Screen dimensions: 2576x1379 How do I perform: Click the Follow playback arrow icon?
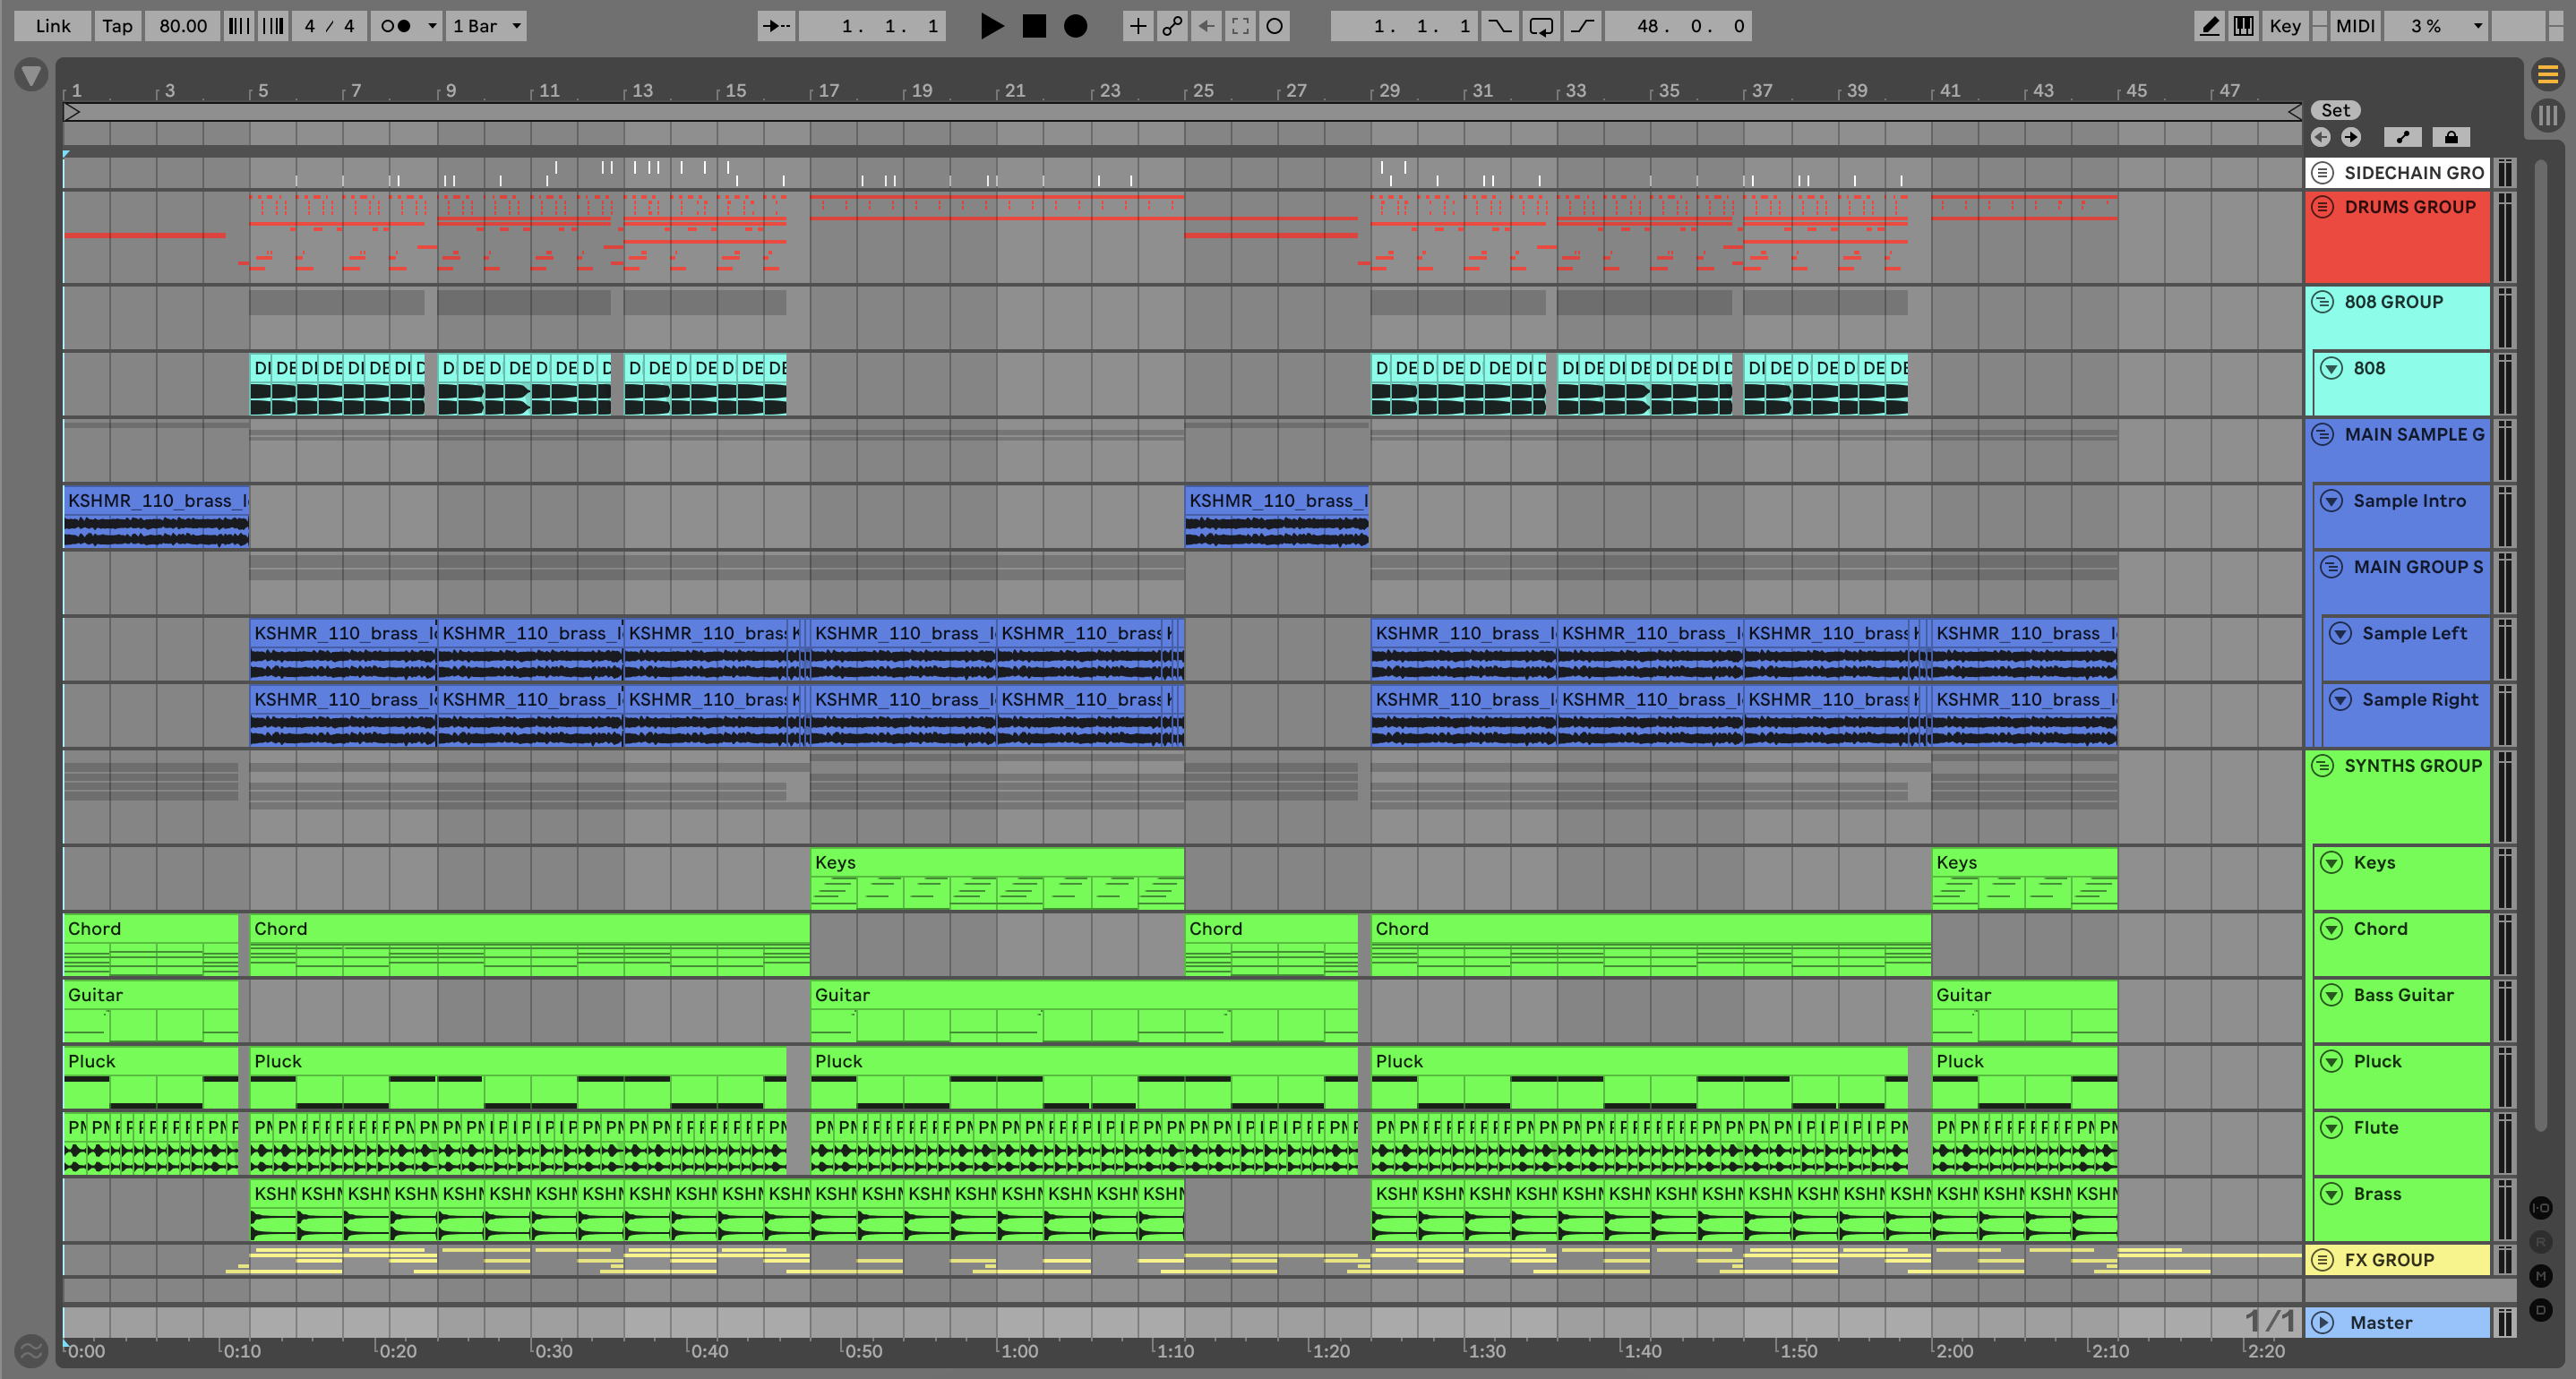(x=776, y=26)
